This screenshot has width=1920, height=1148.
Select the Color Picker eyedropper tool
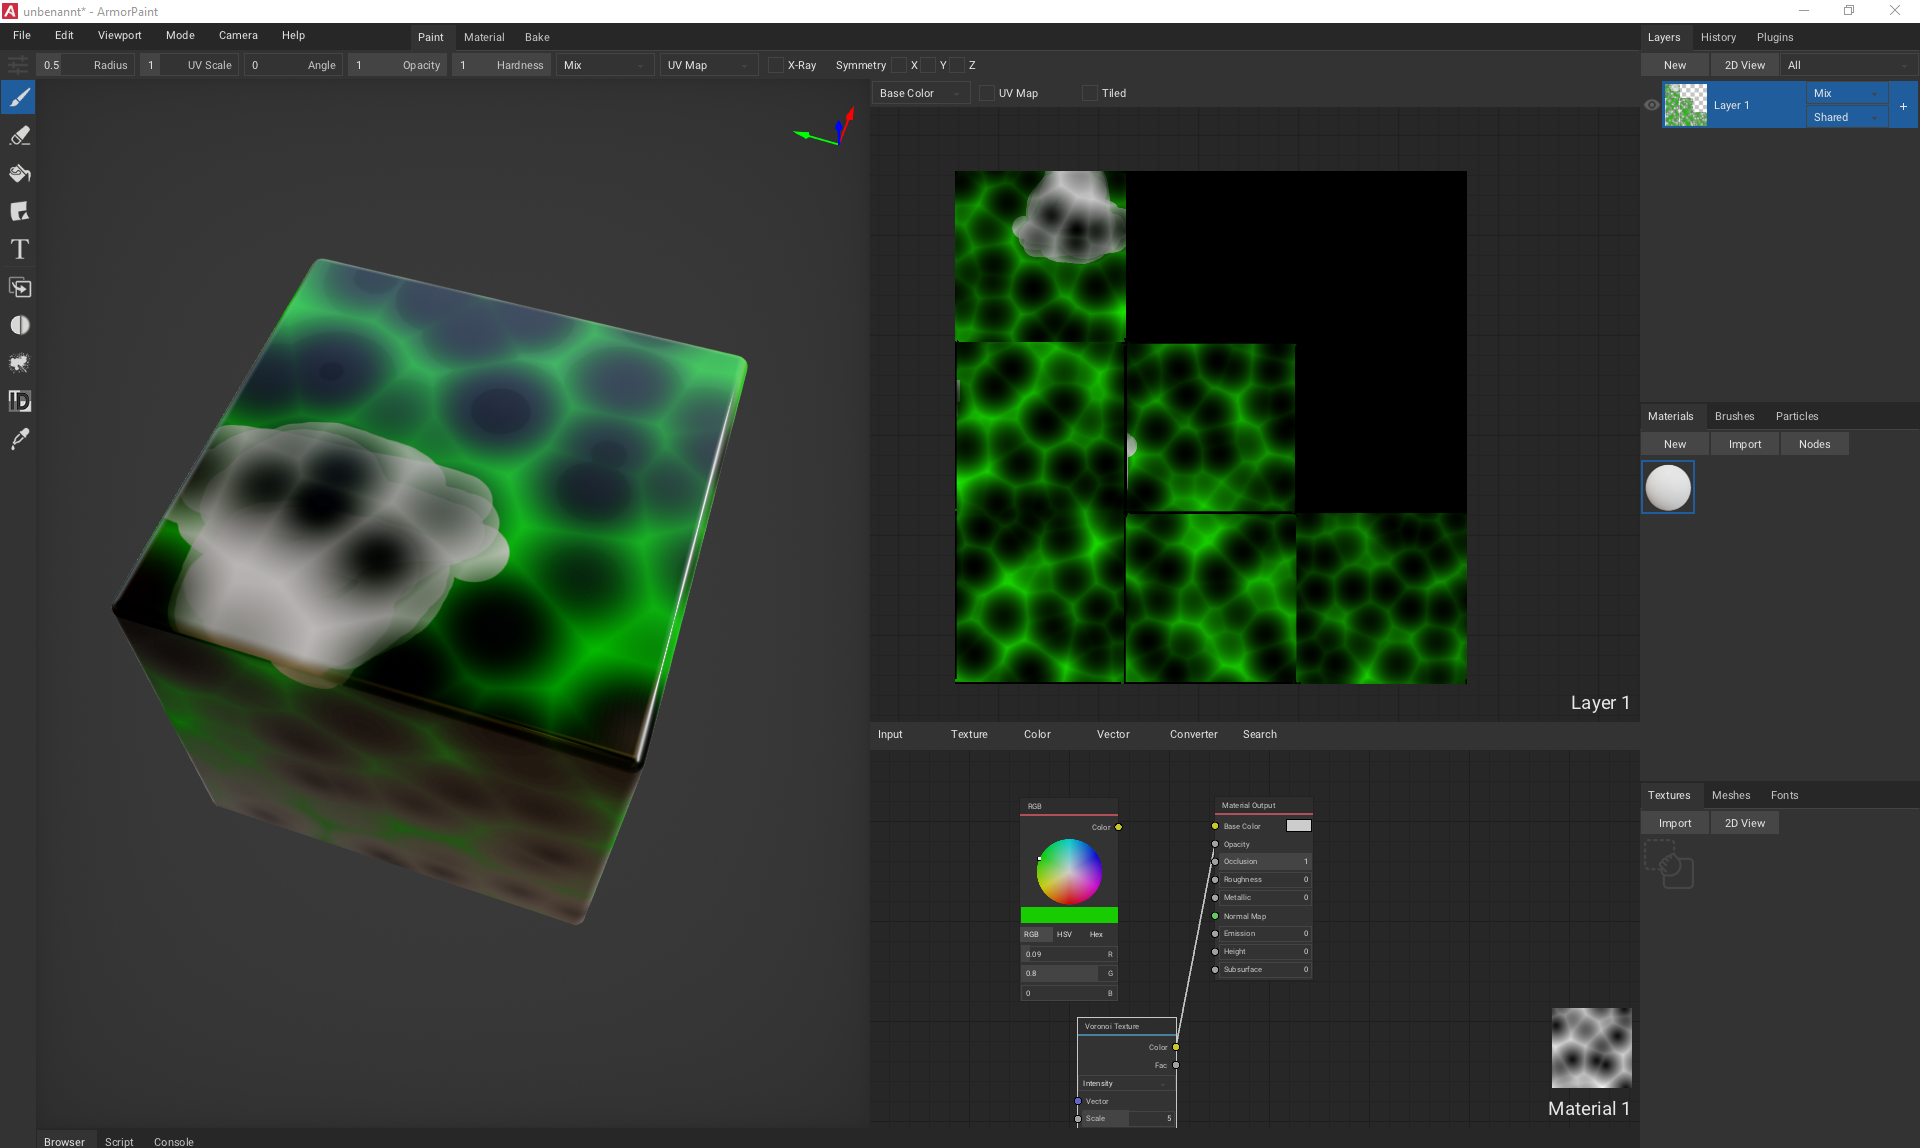pyautogui.click(x=19, y=439)
